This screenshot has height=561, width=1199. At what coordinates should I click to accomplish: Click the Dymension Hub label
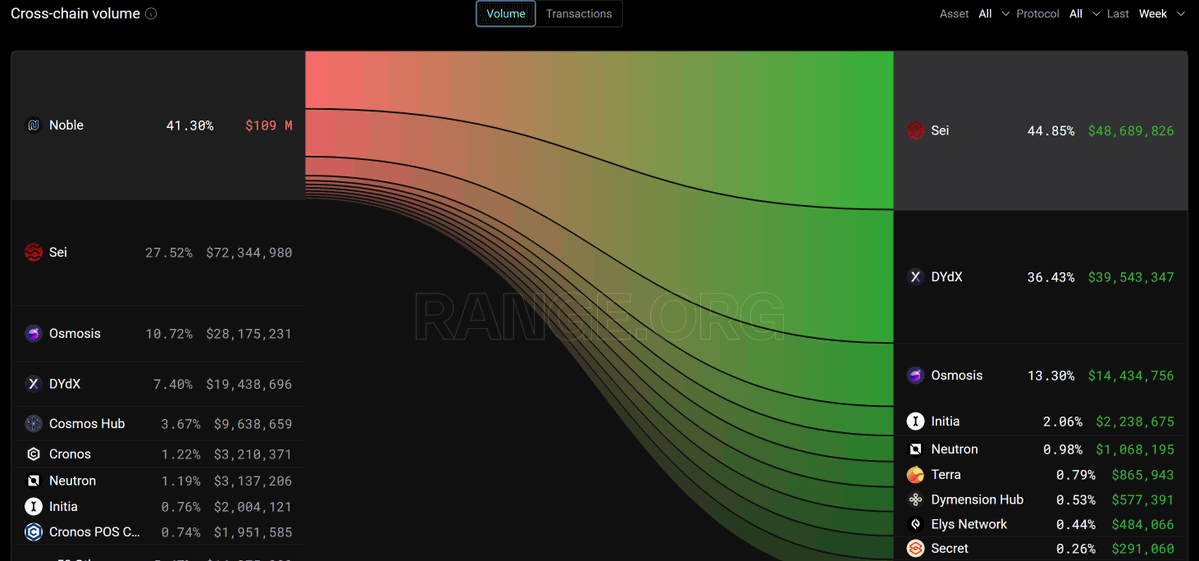tap(976, 500)
